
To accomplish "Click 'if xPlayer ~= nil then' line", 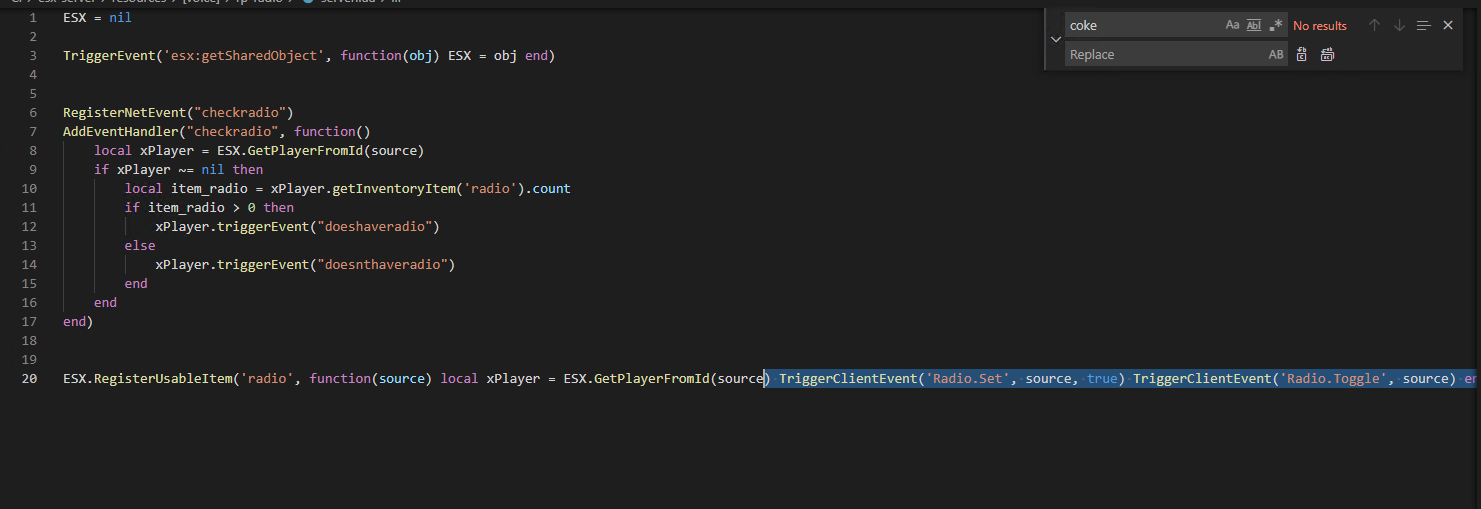I will click(178, 169).
